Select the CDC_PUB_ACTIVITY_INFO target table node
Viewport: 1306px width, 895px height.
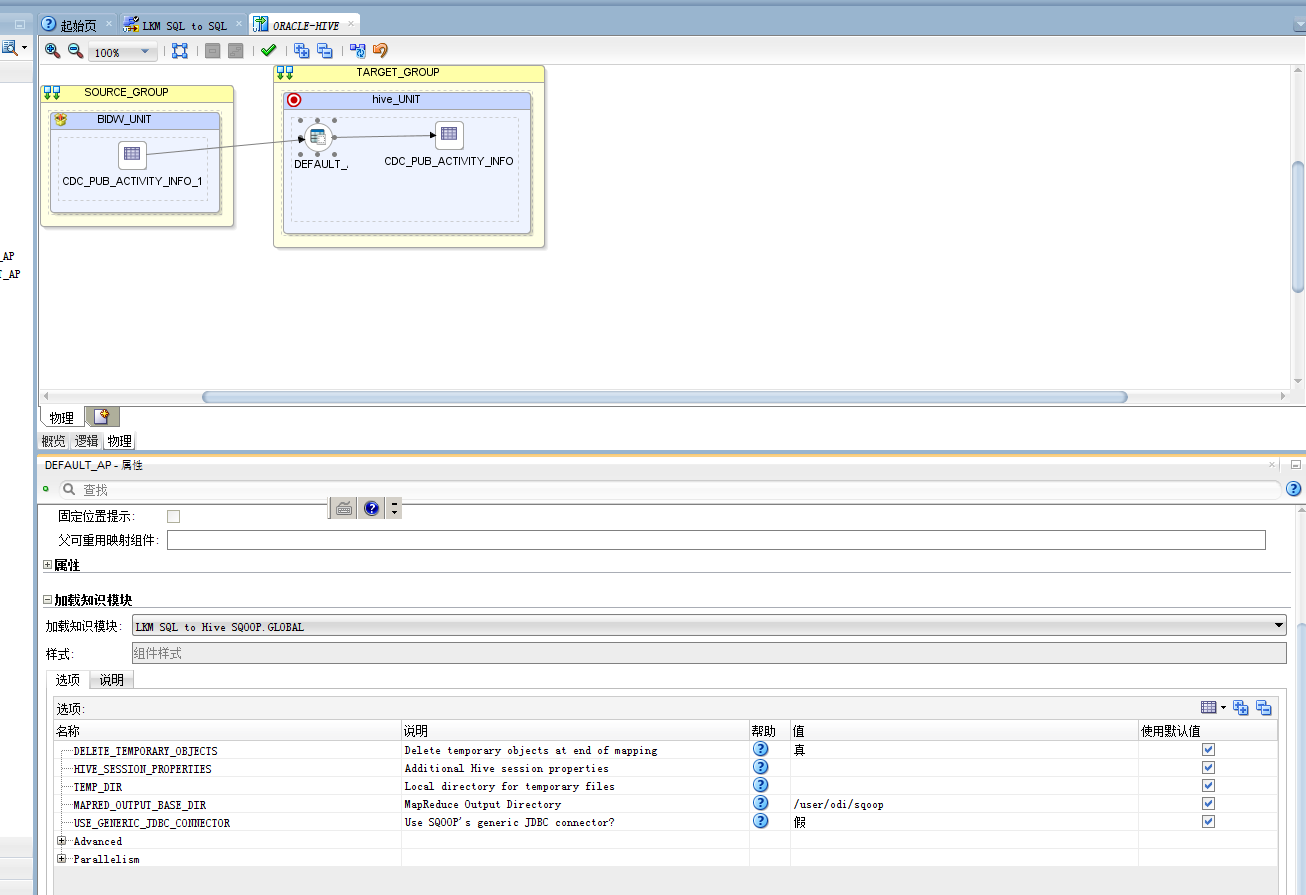pos(449,134)
